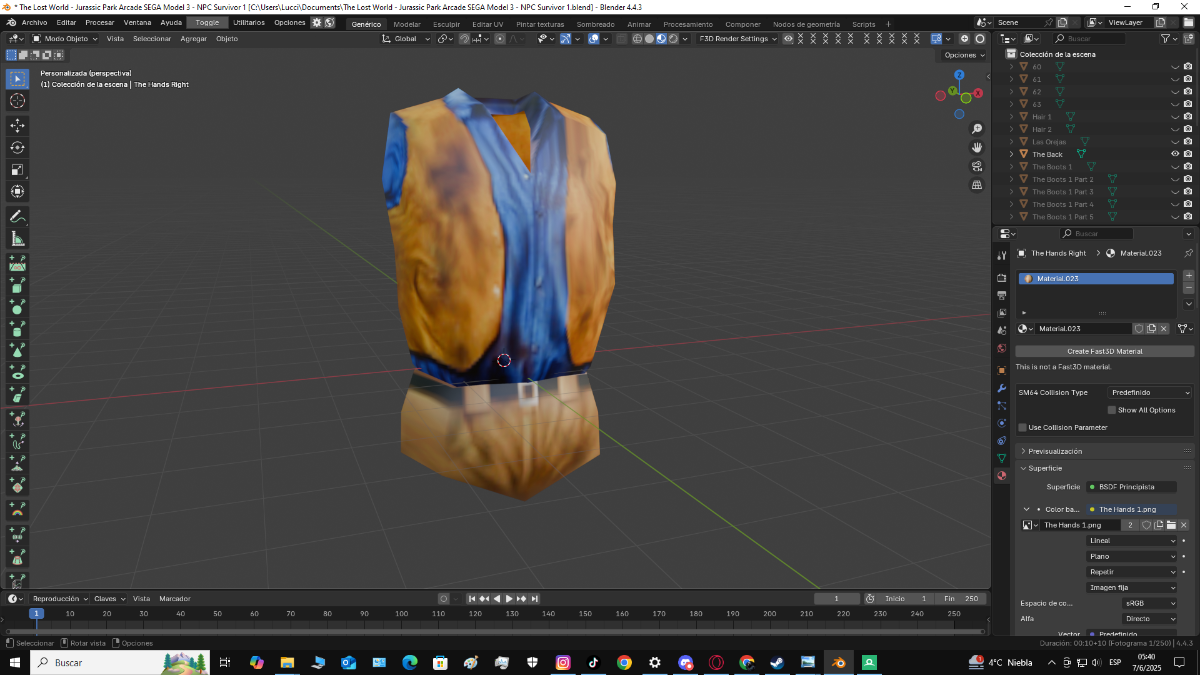Open the Render properties tab
Screen dimensions: 1200x675
click(1001, 278)
